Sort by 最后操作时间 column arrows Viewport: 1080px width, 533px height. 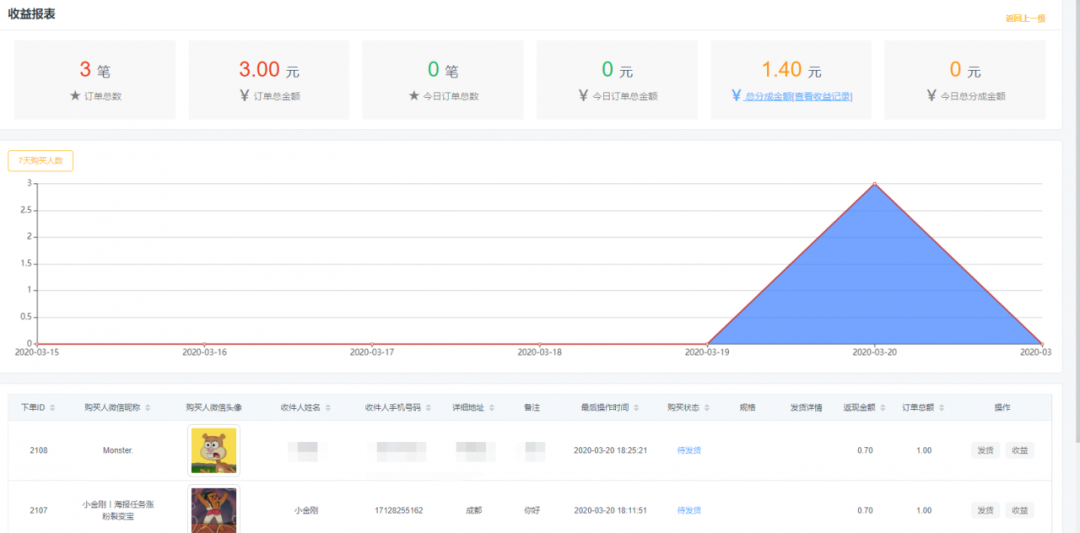tap(637, 408)
